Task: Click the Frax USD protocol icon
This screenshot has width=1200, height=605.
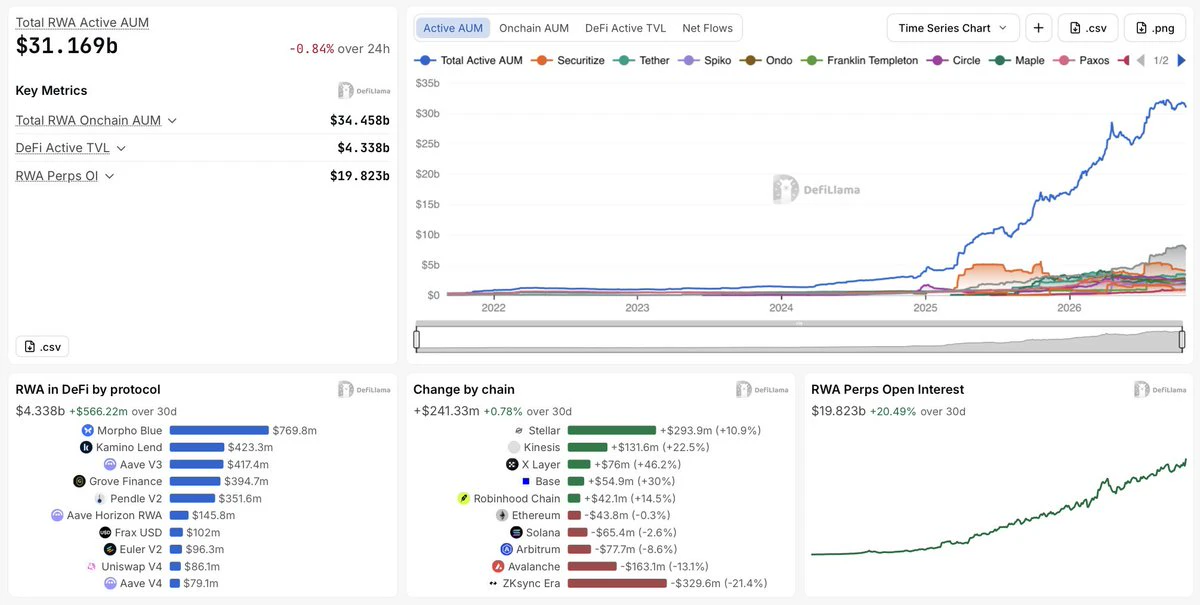Action: pyautogui.click(x=104, y=533)
